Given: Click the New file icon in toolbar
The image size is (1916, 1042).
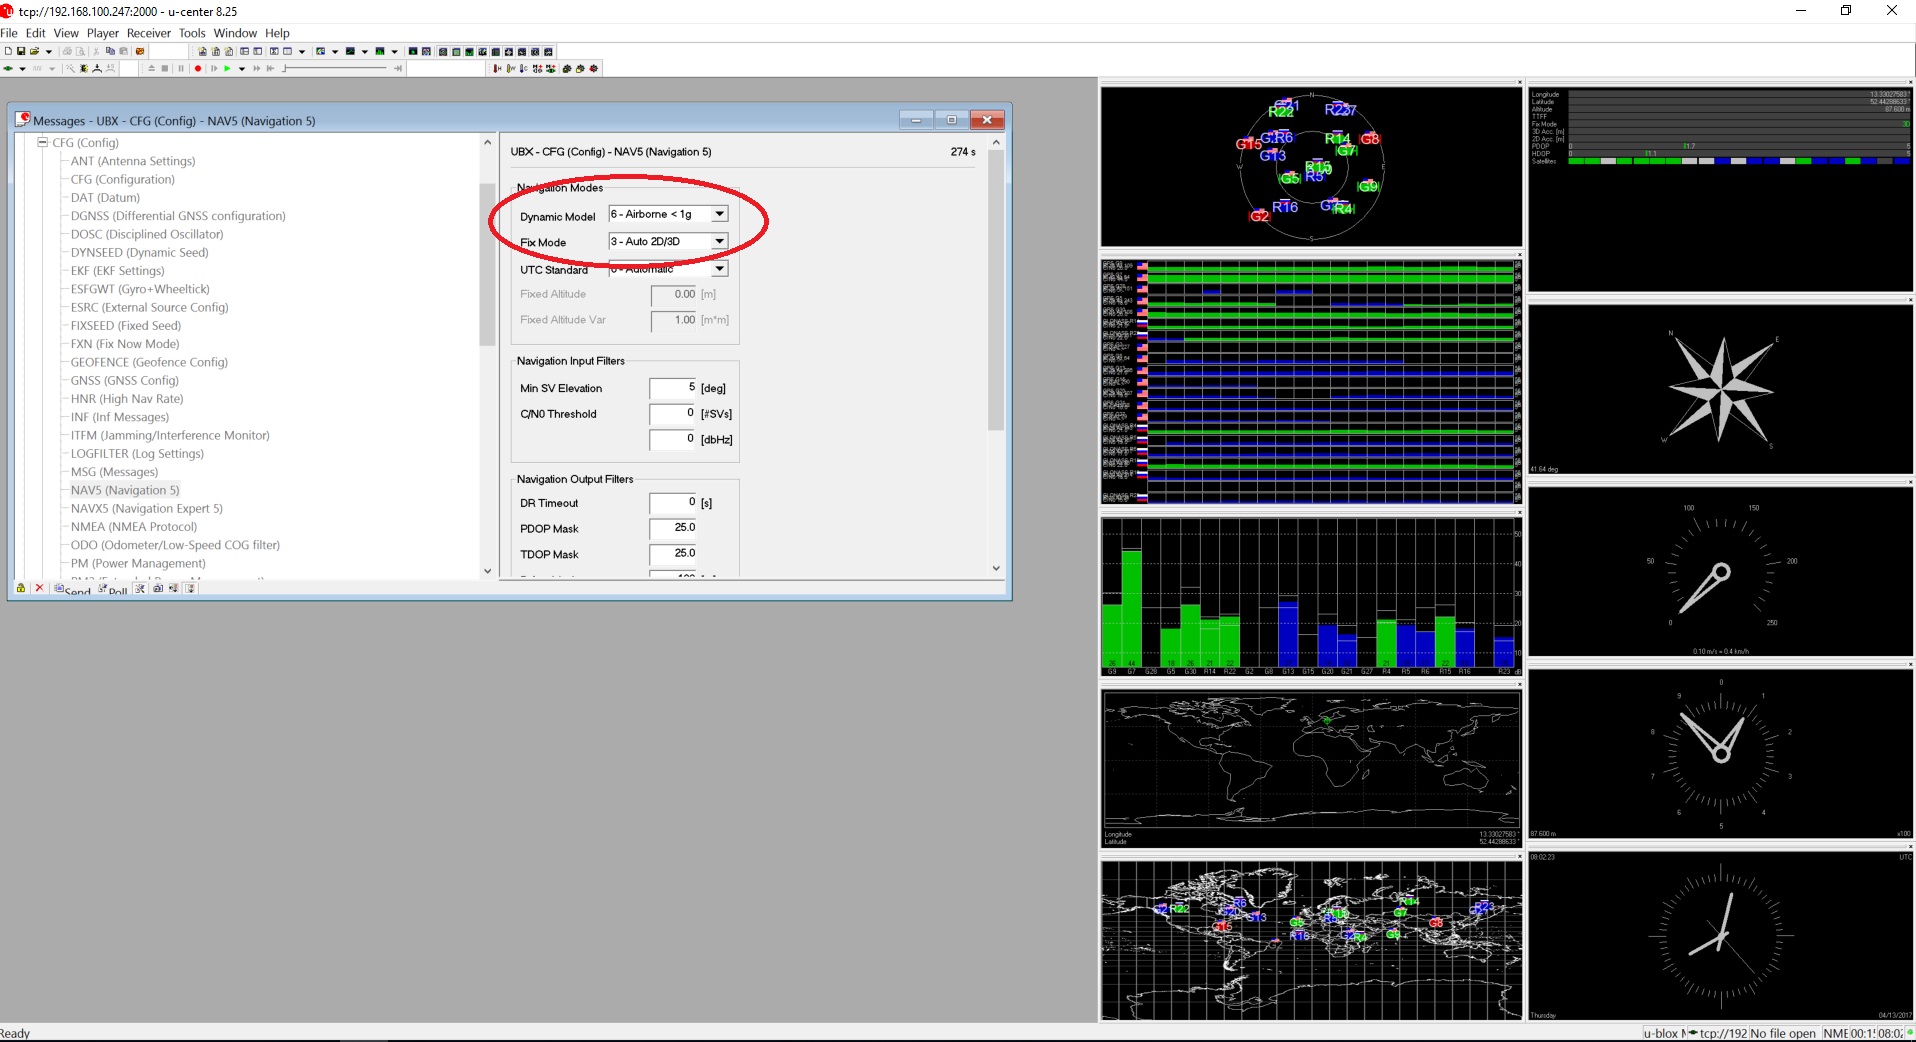Looking at the screenshot, I should coord(8,51).
